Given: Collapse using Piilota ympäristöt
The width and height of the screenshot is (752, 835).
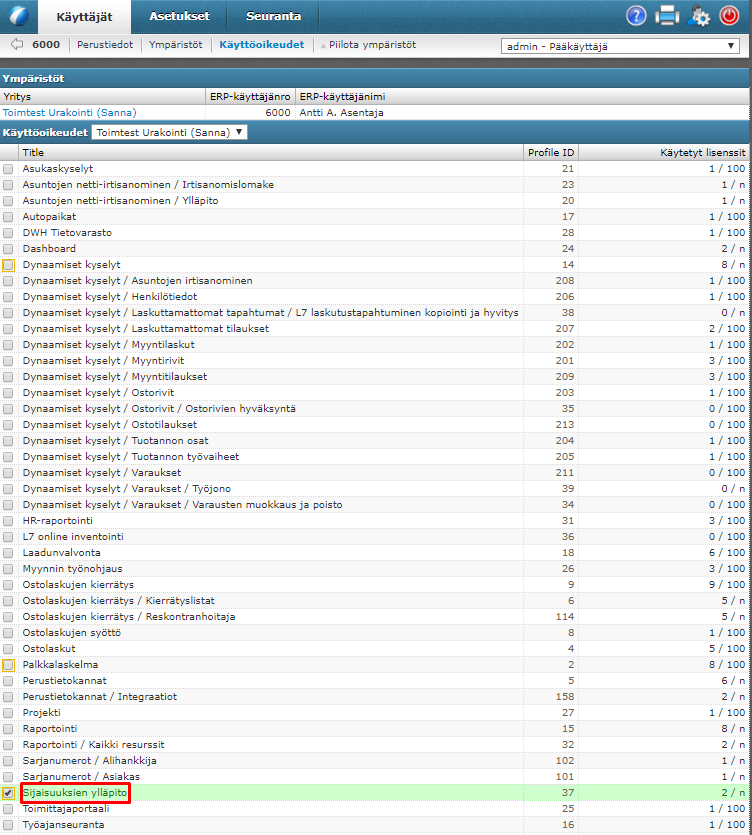Looking at the screenshot, I should click(x=369, y=45).
